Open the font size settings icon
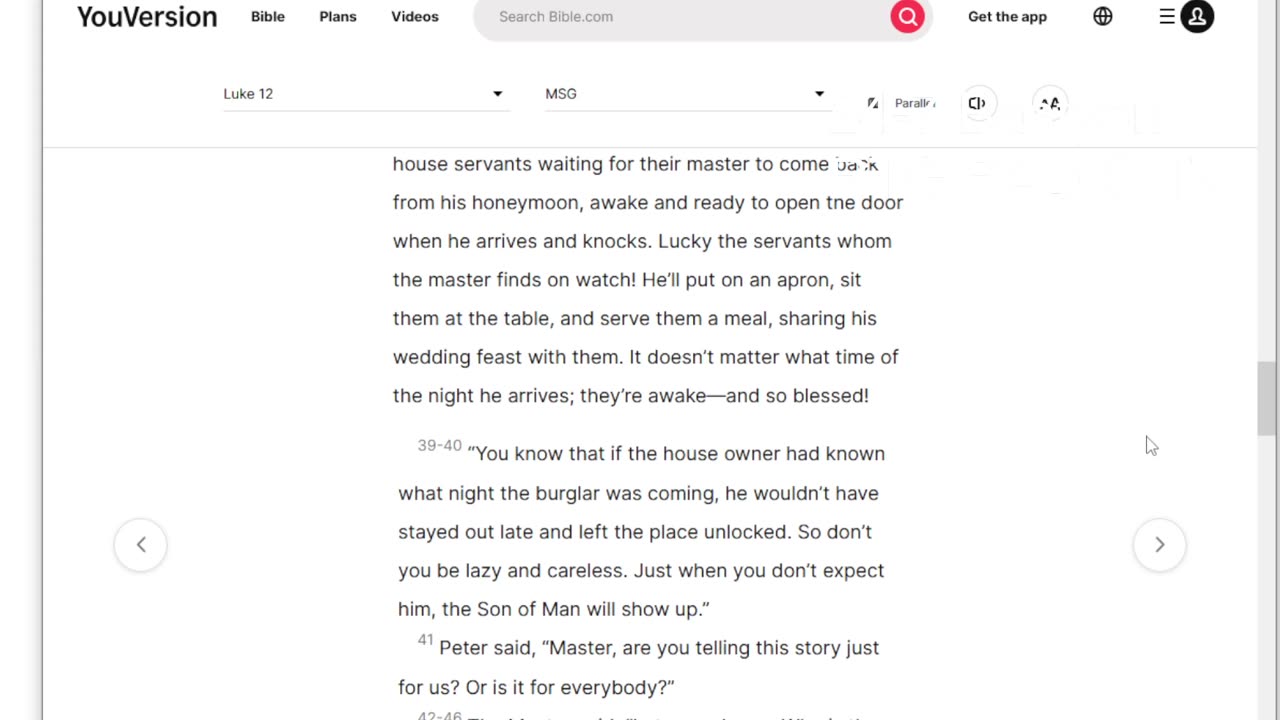The height and width of the screenshot is (720, 1280). pyautogui.click(x=1049, y=103)
